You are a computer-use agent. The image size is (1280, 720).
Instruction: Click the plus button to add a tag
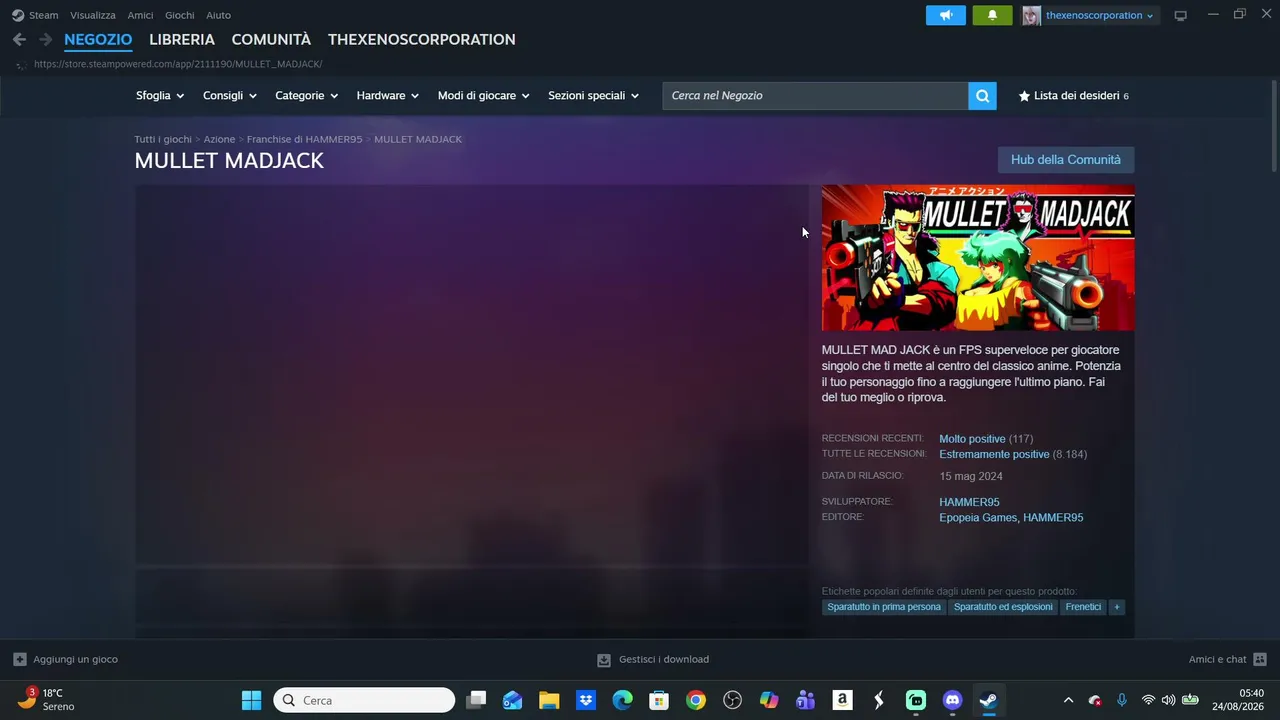click(1117, 607)
